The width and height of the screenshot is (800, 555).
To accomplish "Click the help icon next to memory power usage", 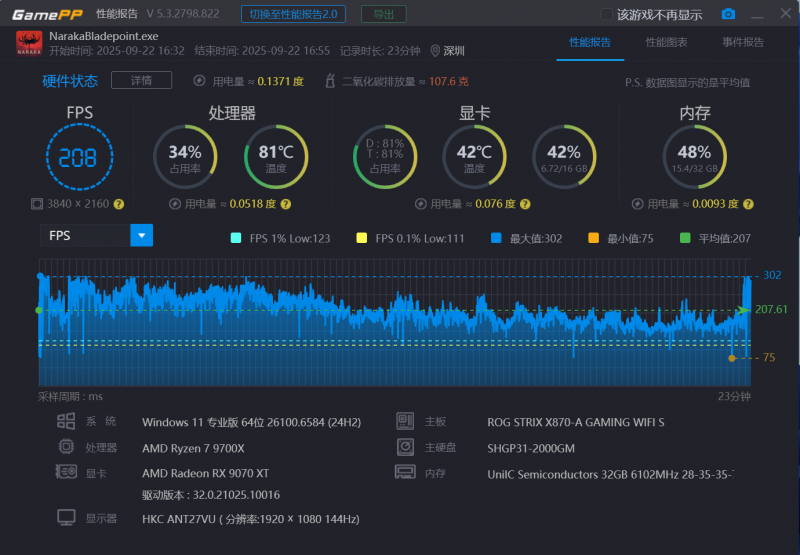I will [748, 204].
